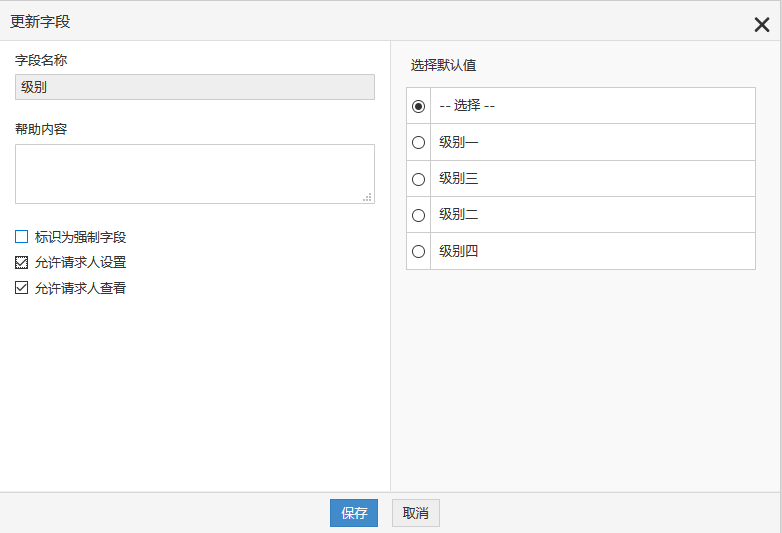Close the 更新字段 dialog with the X icon

762,25
